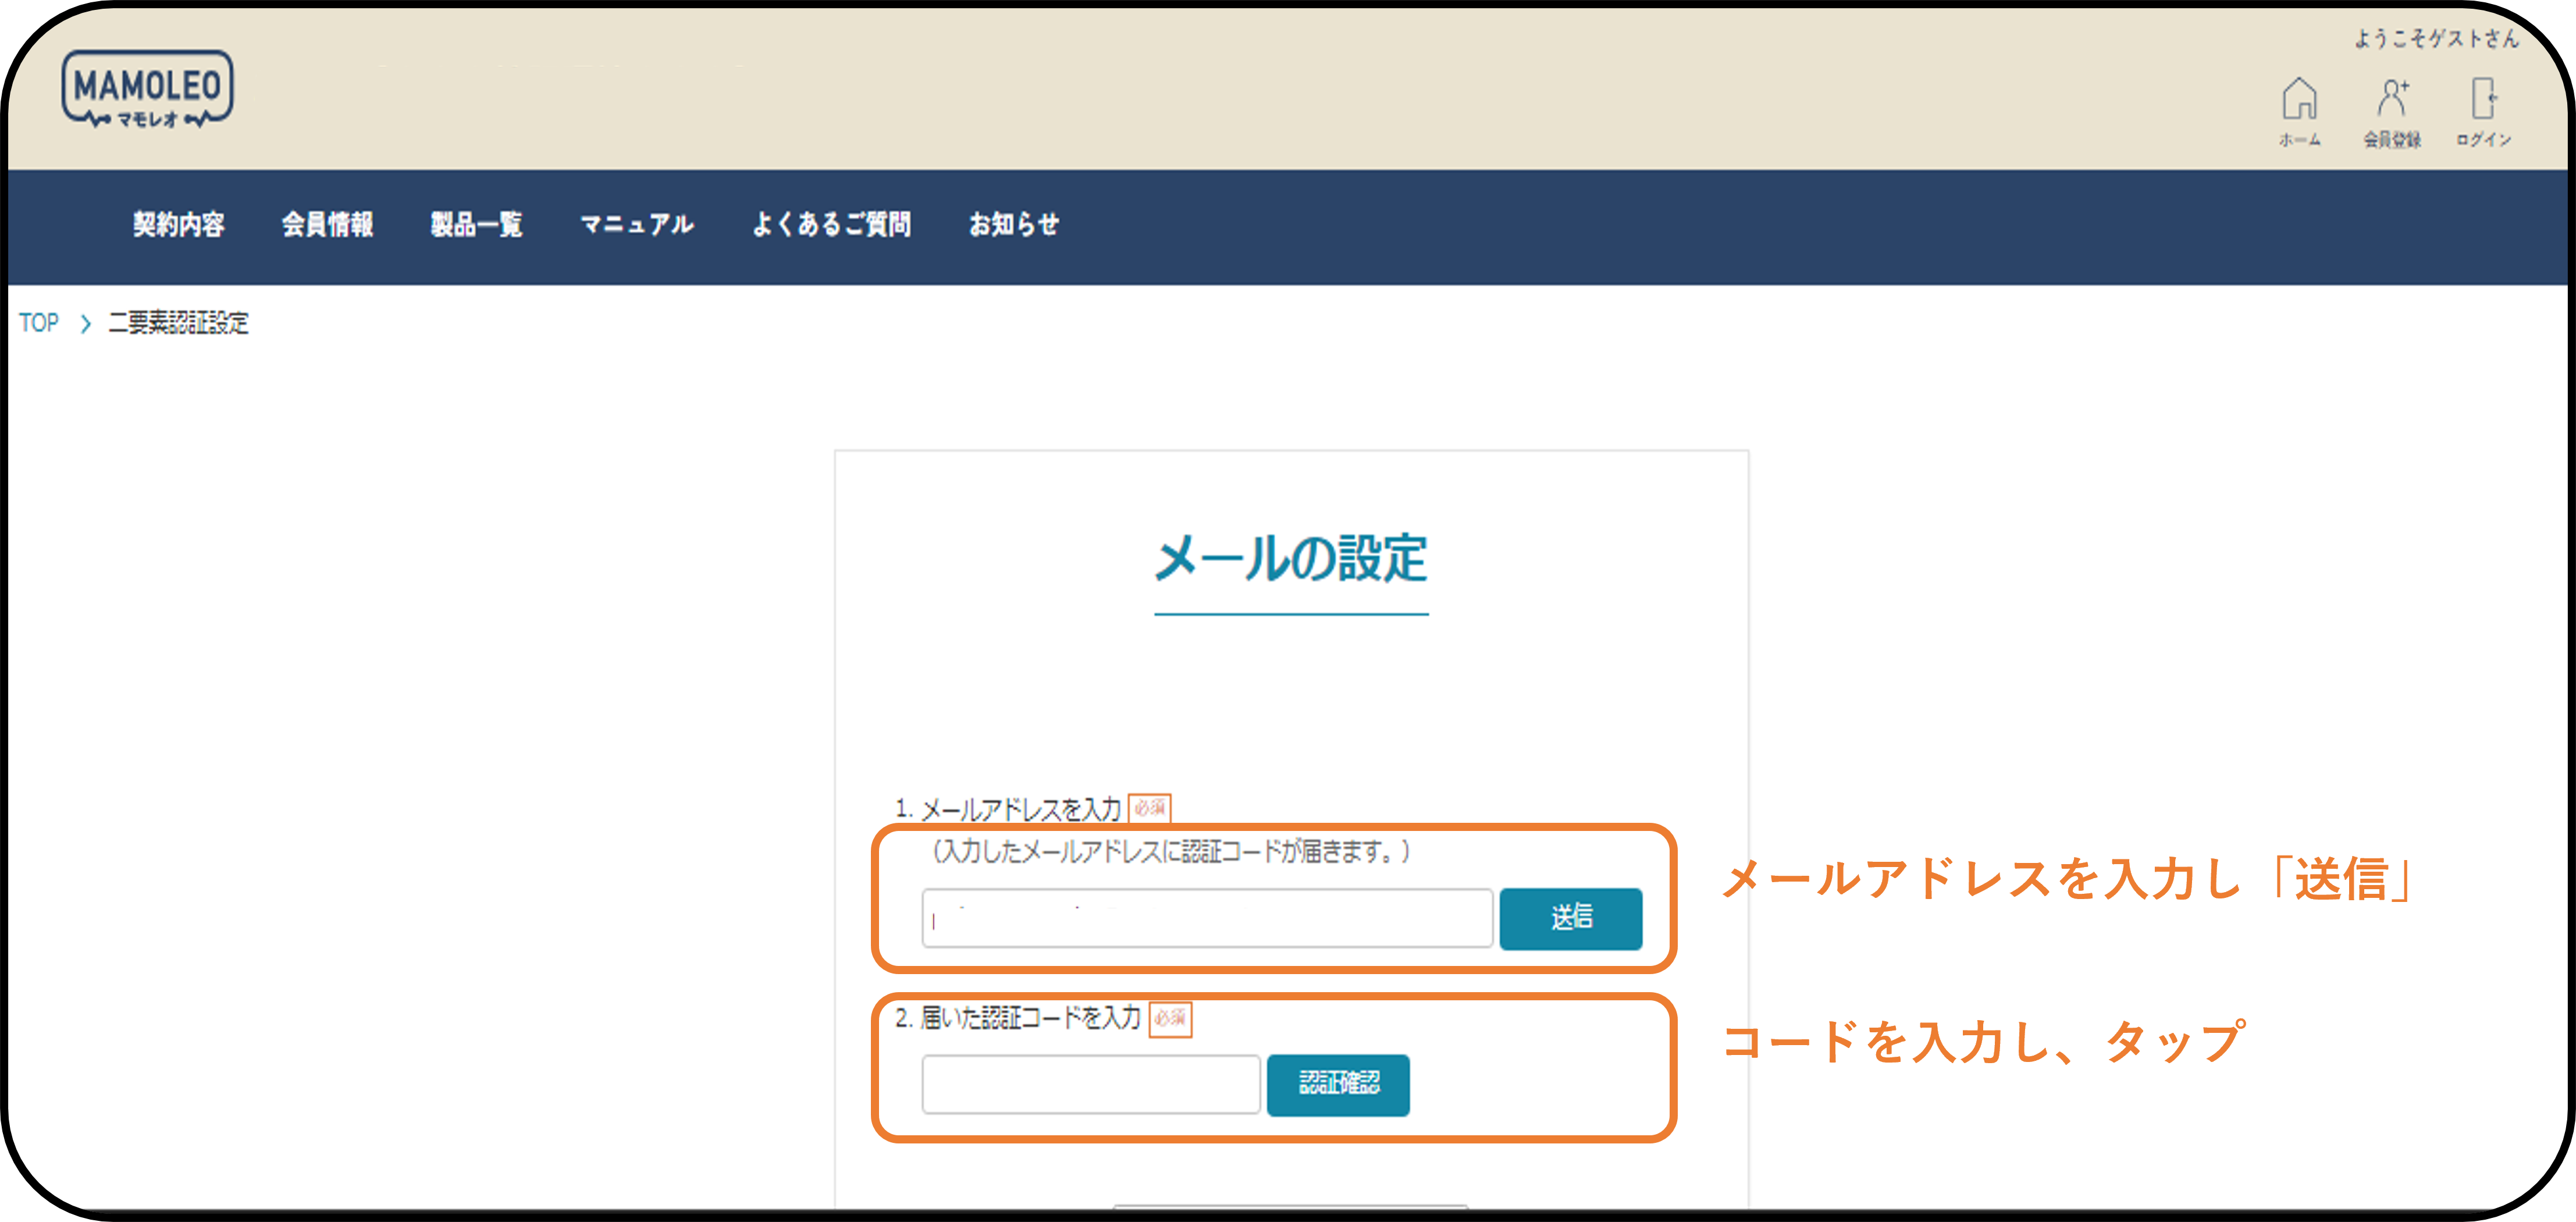
Task: Select 会員情報 in the navigation bar
Action: click(x=327, y=224)
